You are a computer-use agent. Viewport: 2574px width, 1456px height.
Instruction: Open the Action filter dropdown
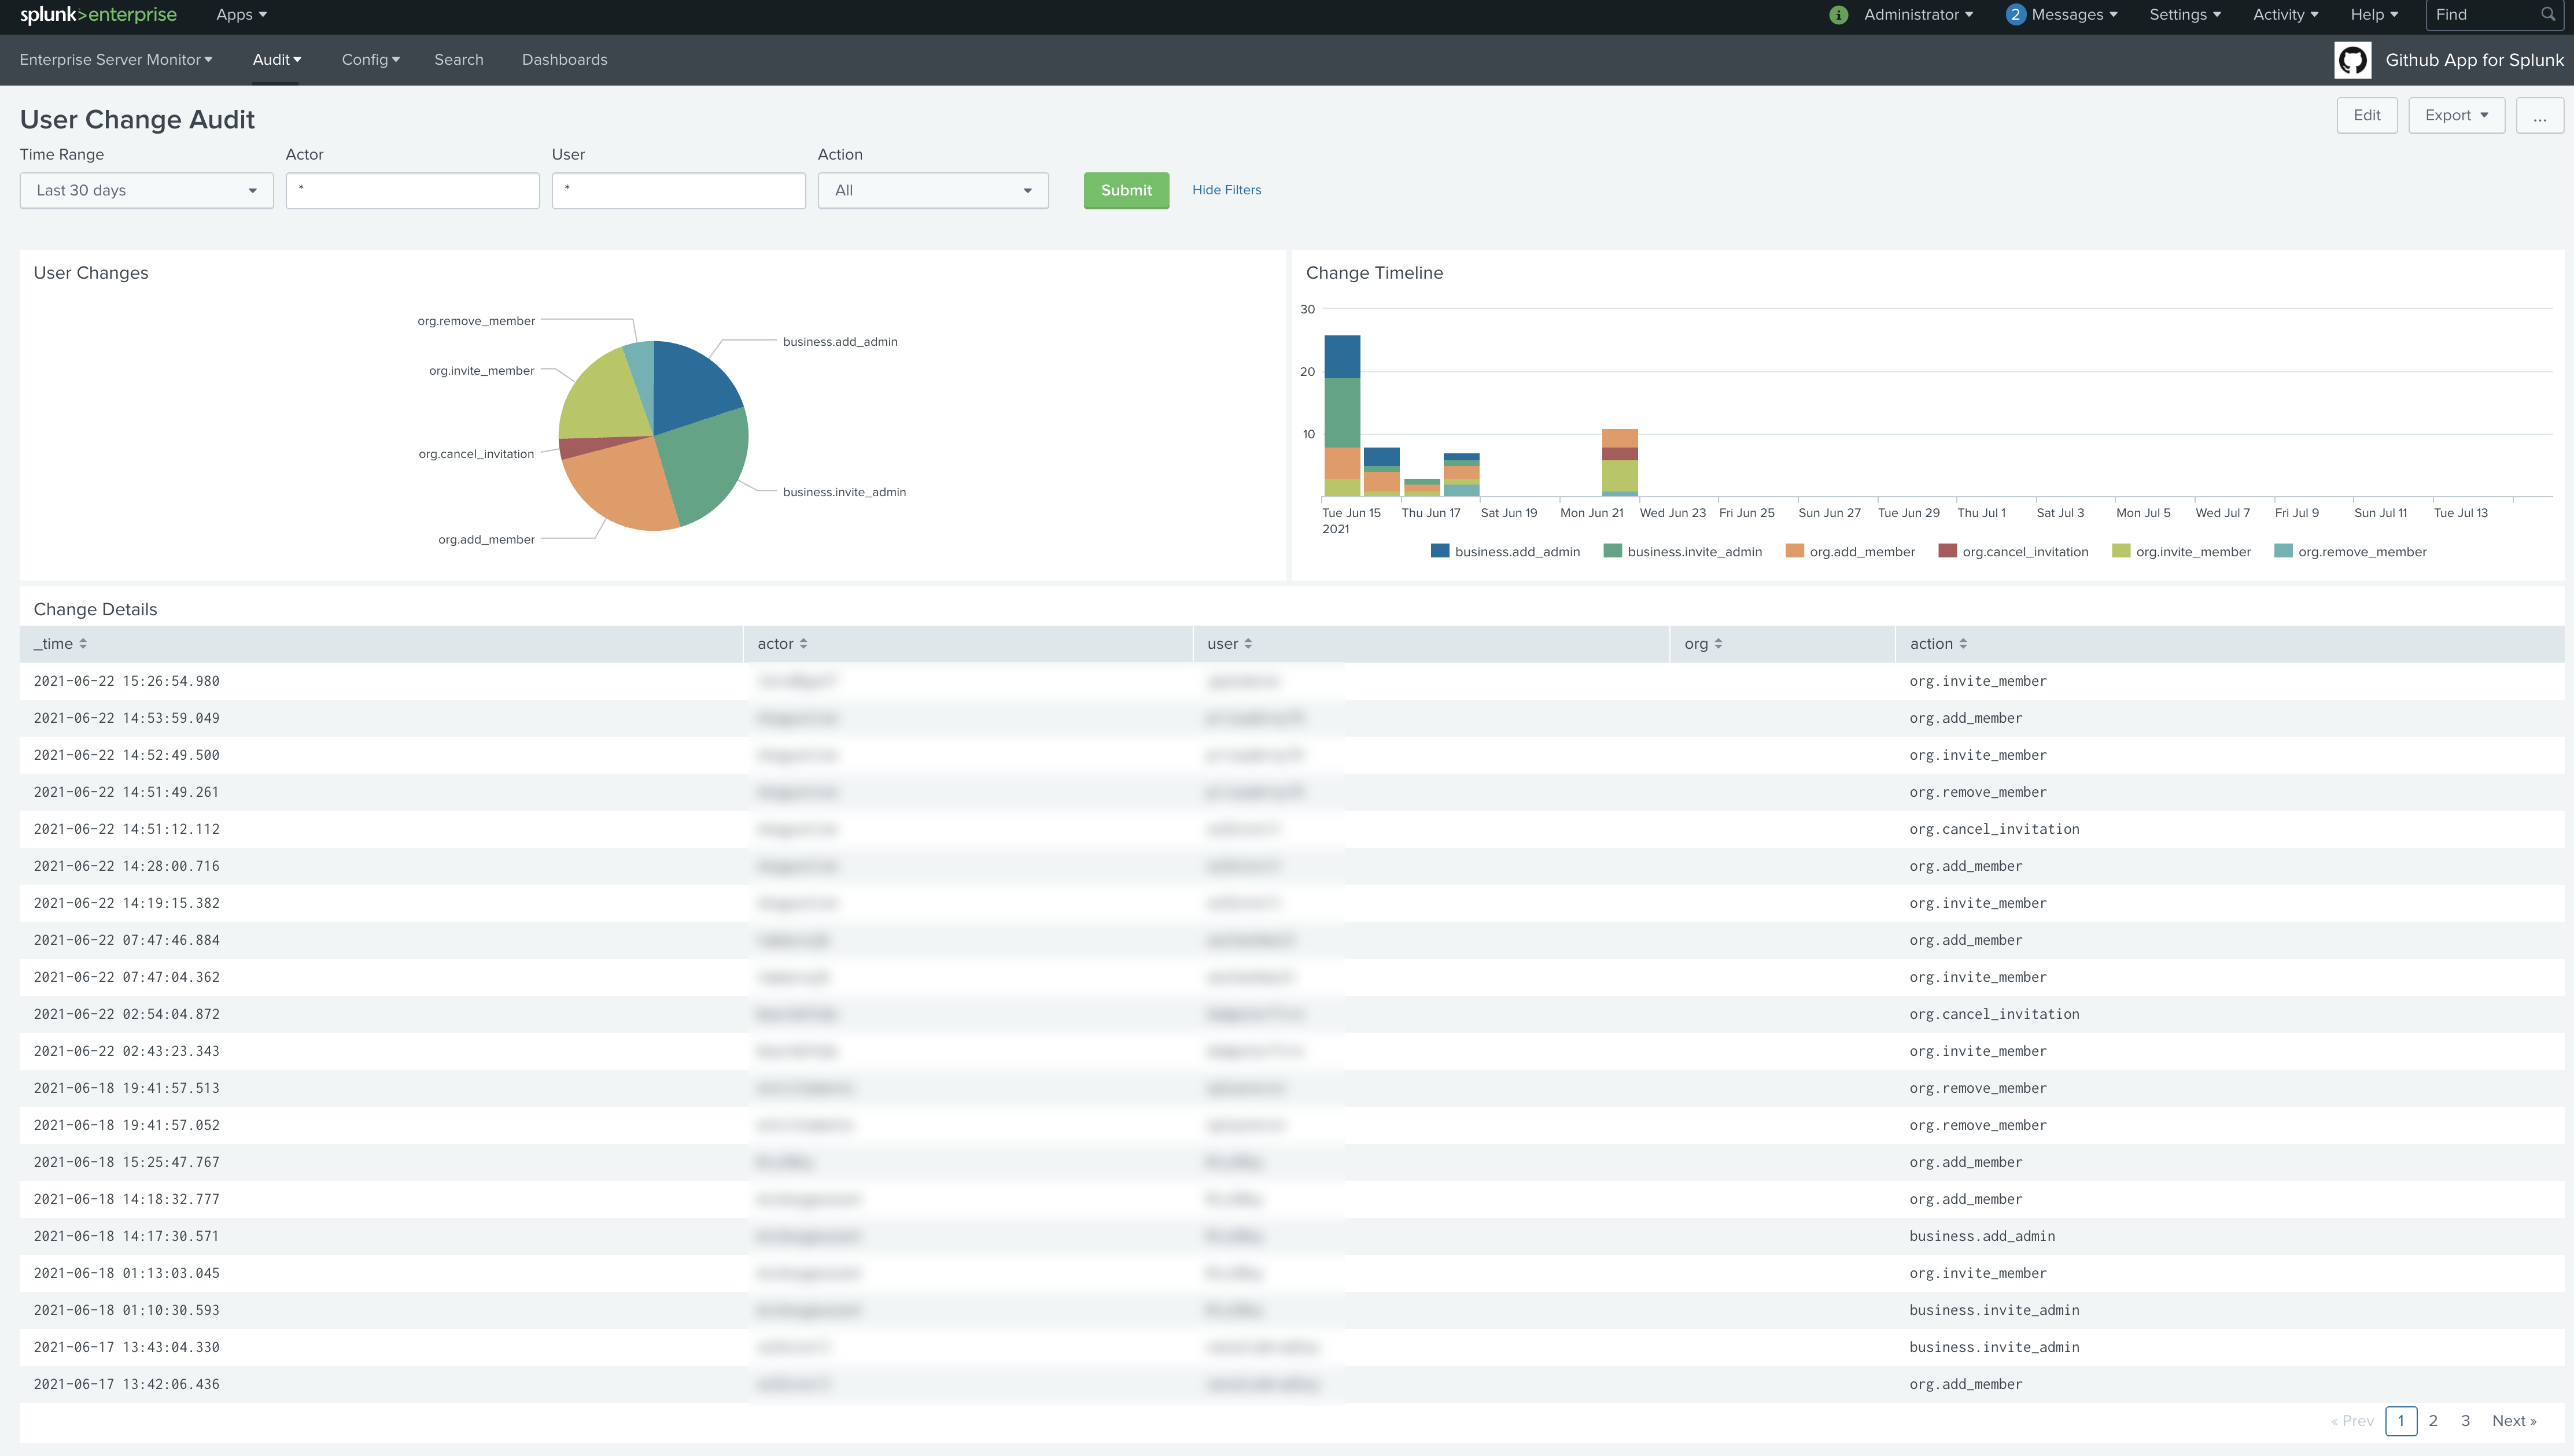click(932, 191)
